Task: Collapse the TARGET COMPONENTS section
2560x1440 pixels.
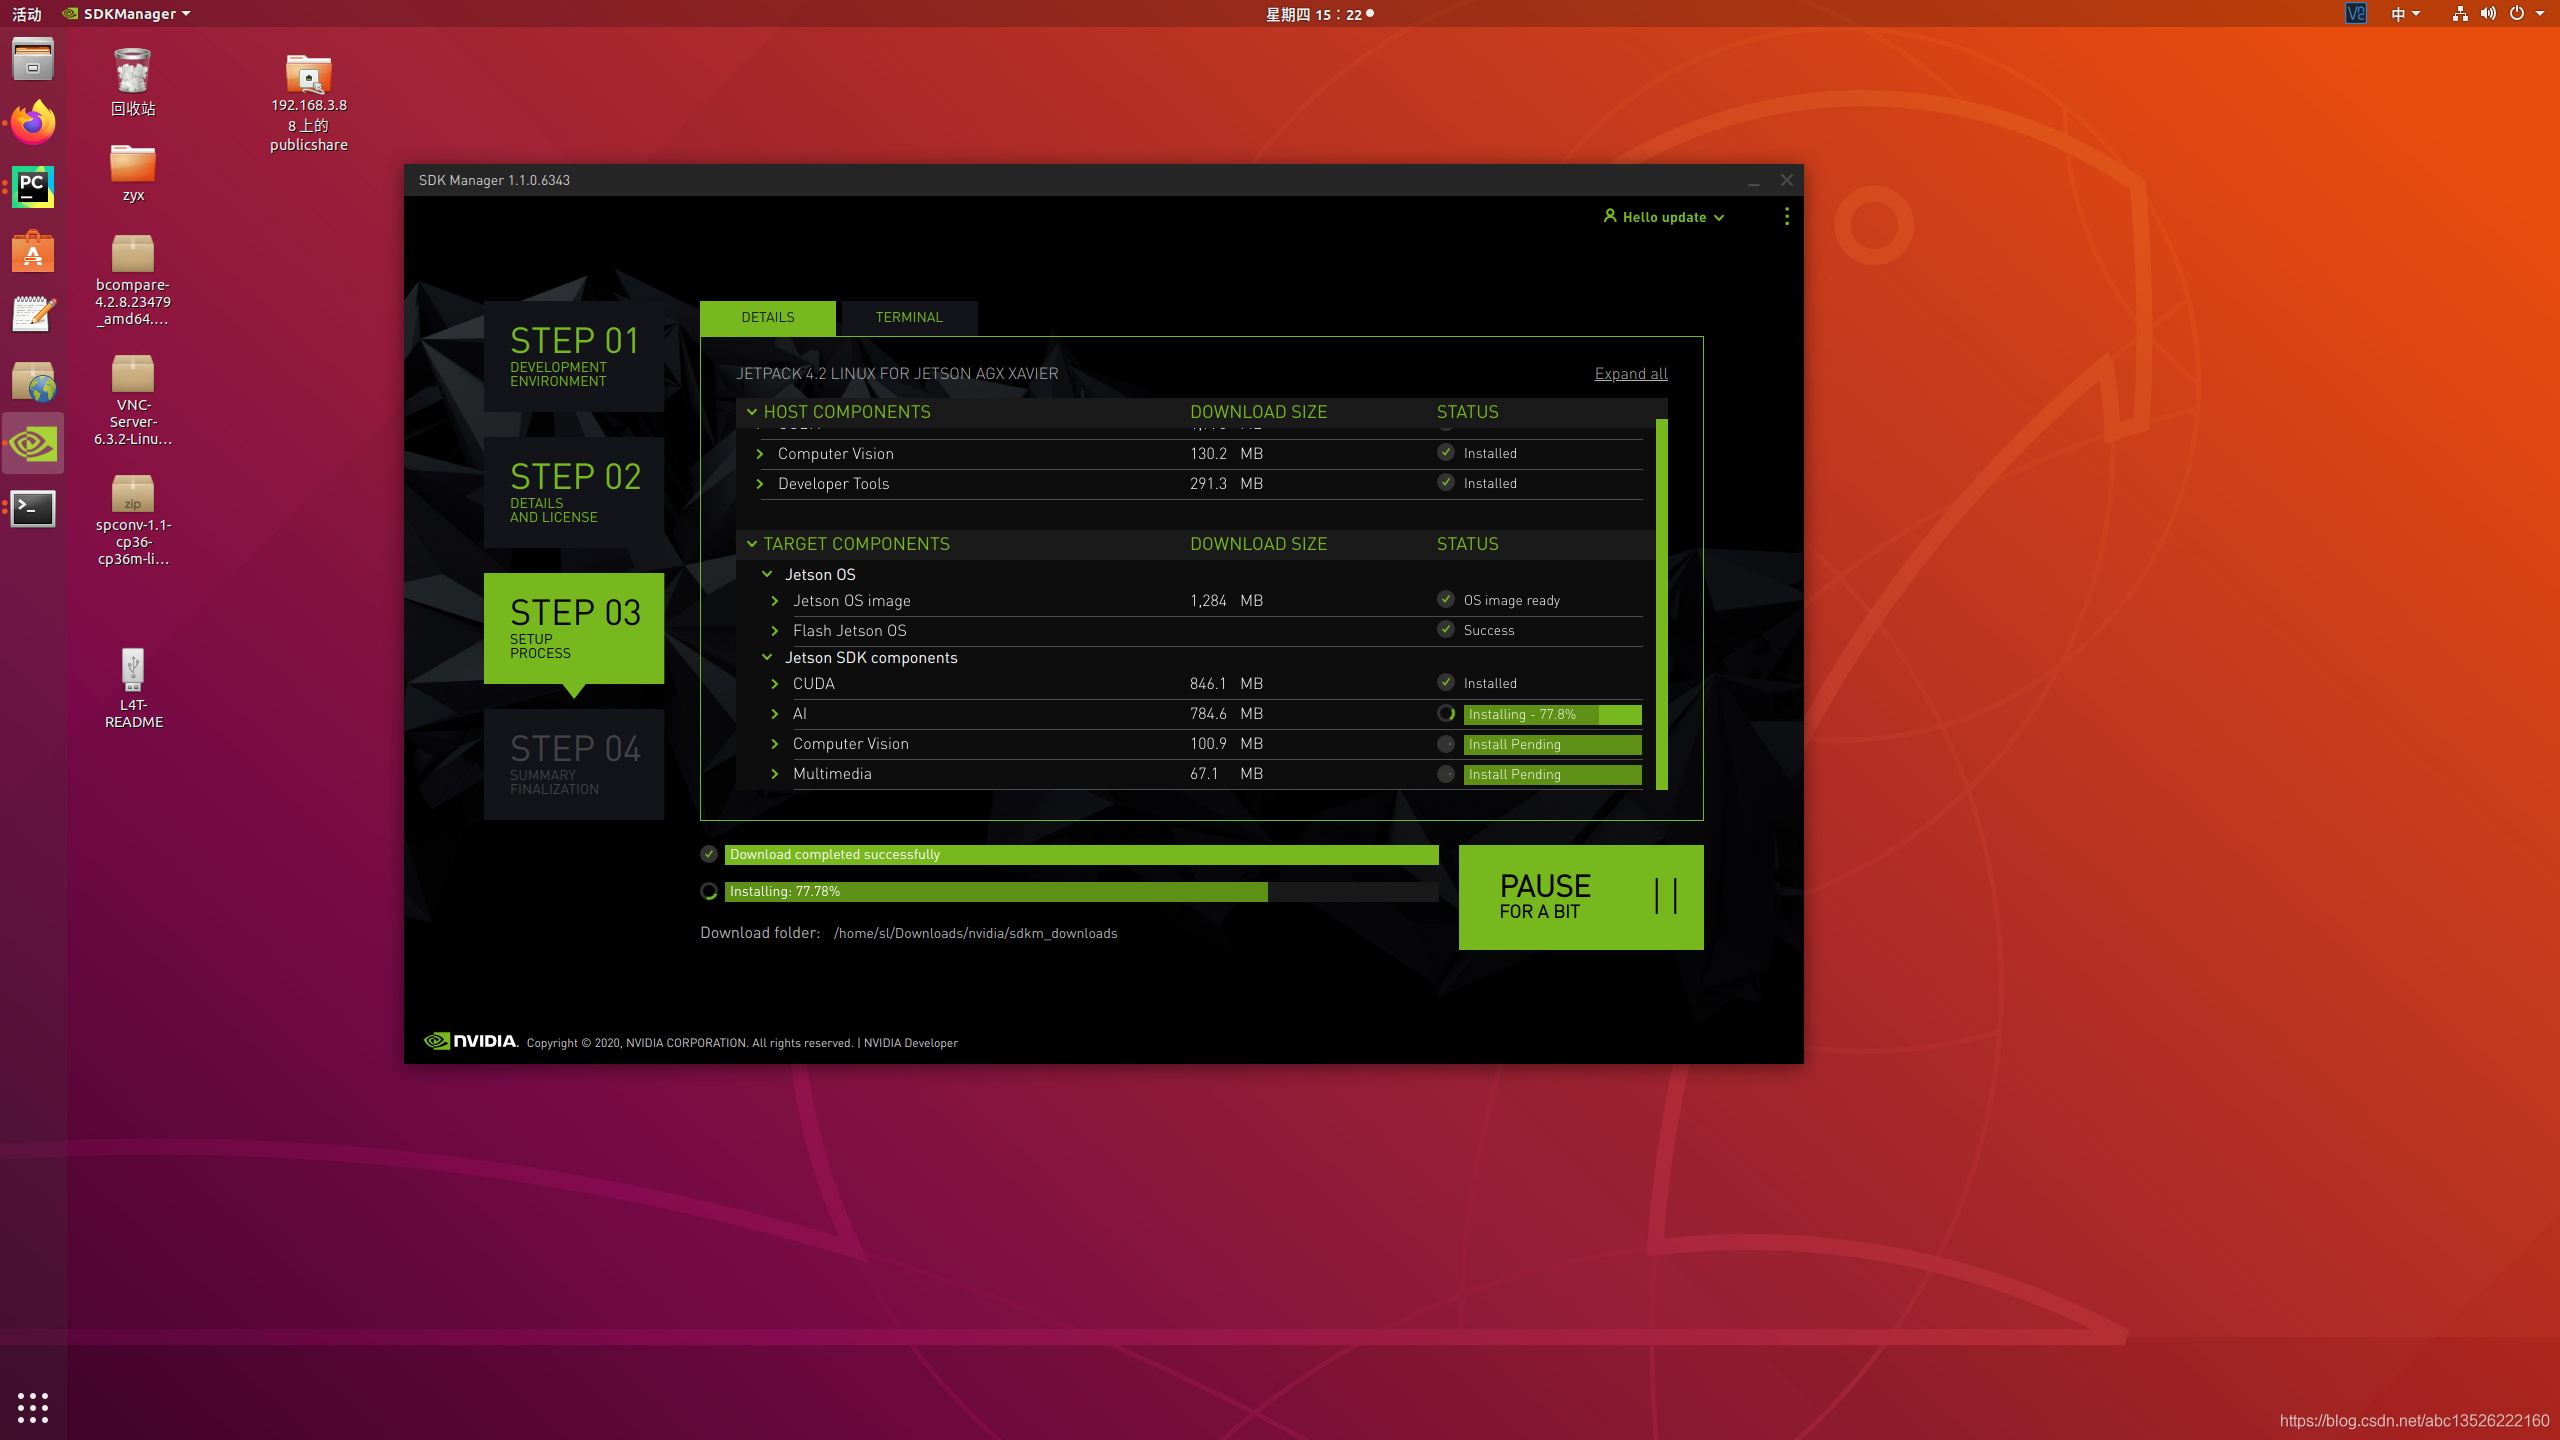Action: coord(752,544)
